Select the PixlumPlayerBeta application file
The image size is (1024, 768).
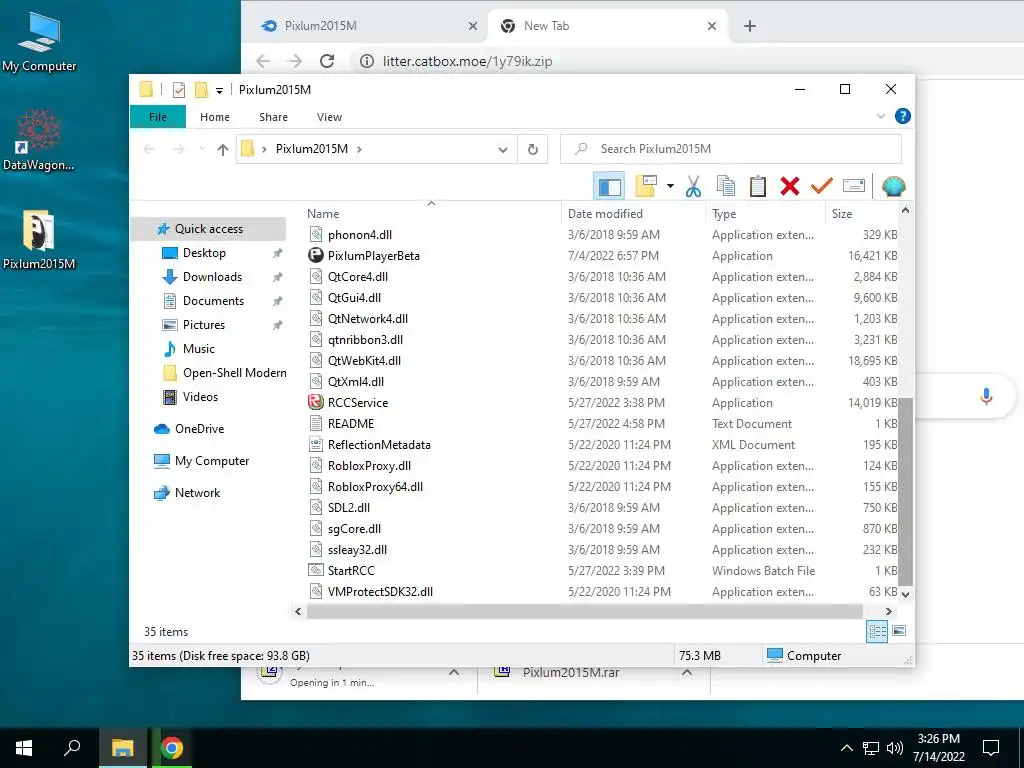(x=374, y=256)
